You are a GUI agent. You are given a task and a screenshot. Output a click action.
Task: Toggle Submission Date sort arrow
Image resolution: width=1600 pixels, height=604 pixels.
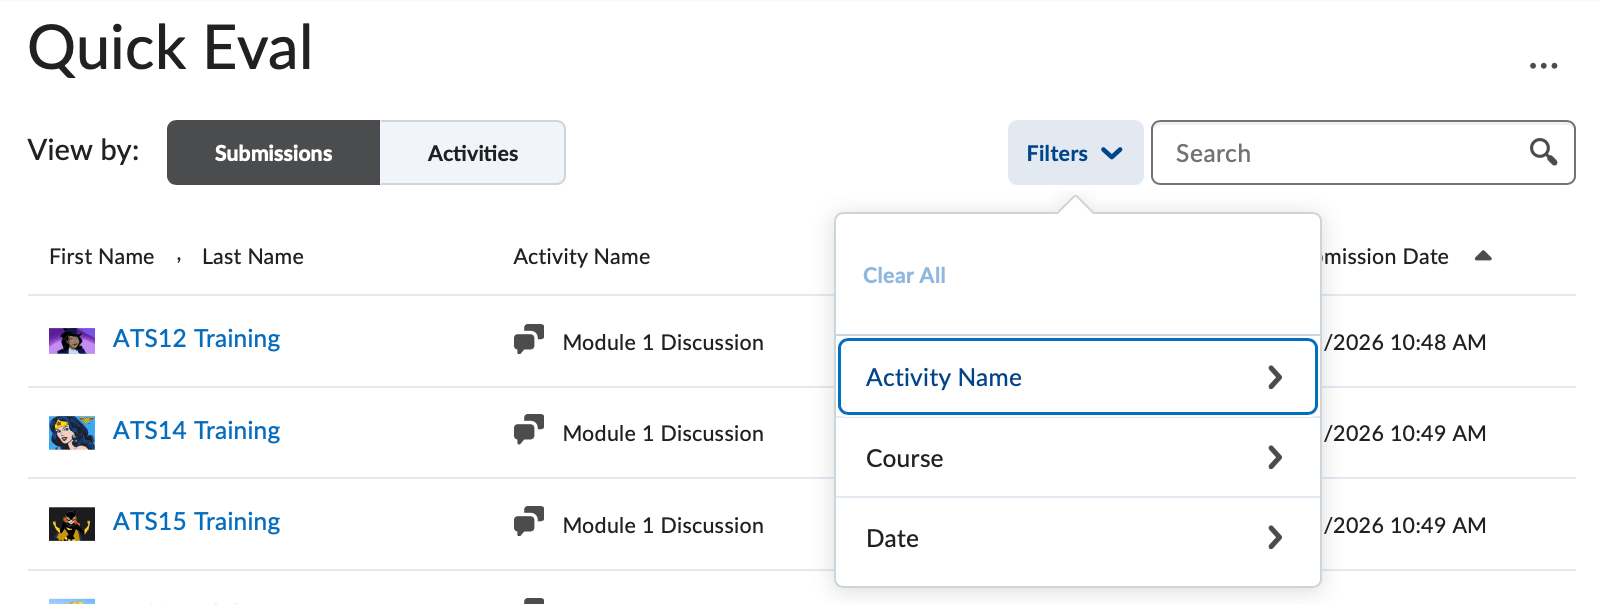1483,256
